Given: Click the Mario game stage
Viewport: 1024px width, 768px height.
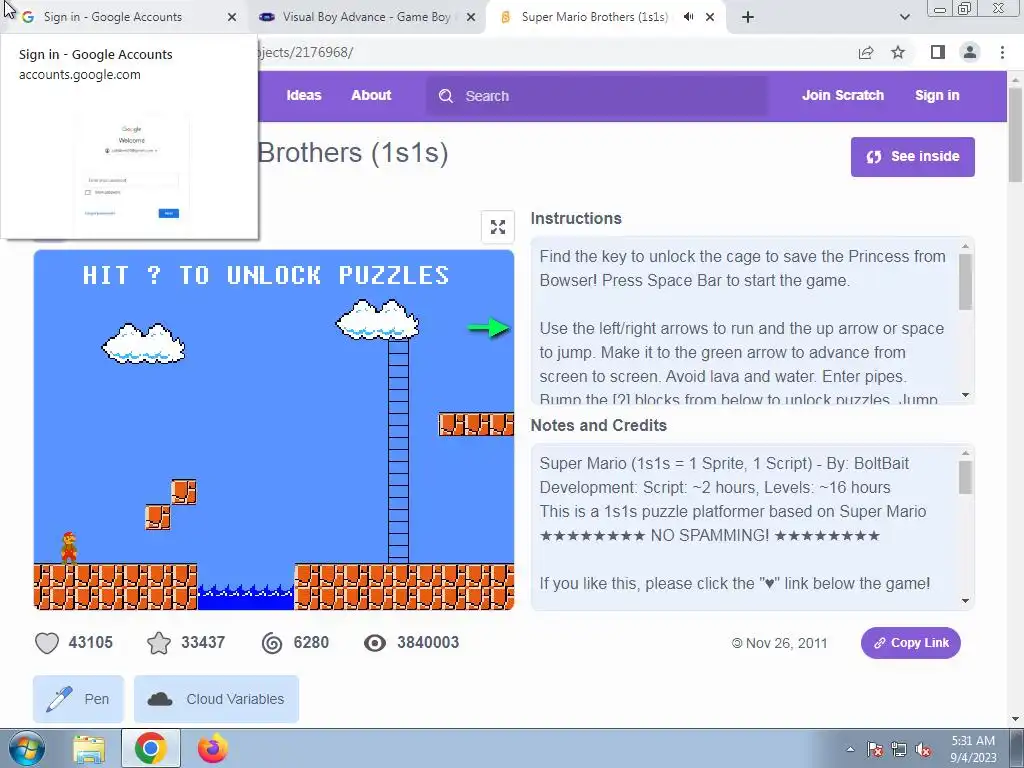Looking at the screenshot, I should pos(274,430).
